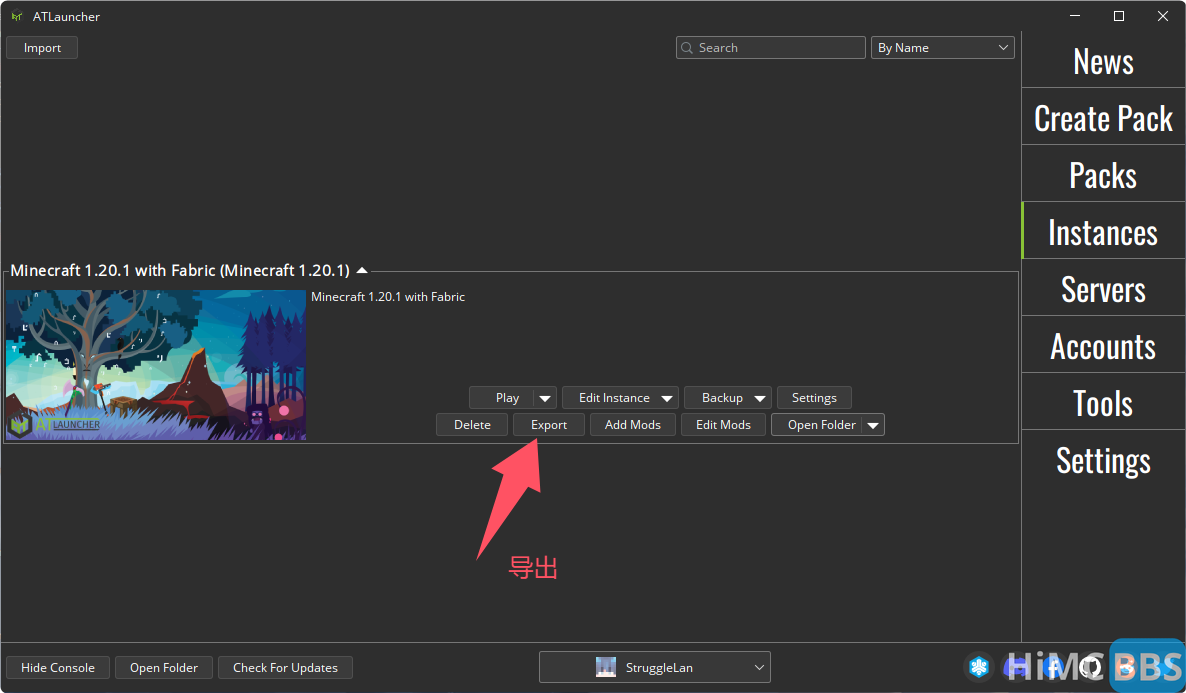
Task: Click the arrow beside the Play button
Action: pyautogui.click(x=545, y=398)
